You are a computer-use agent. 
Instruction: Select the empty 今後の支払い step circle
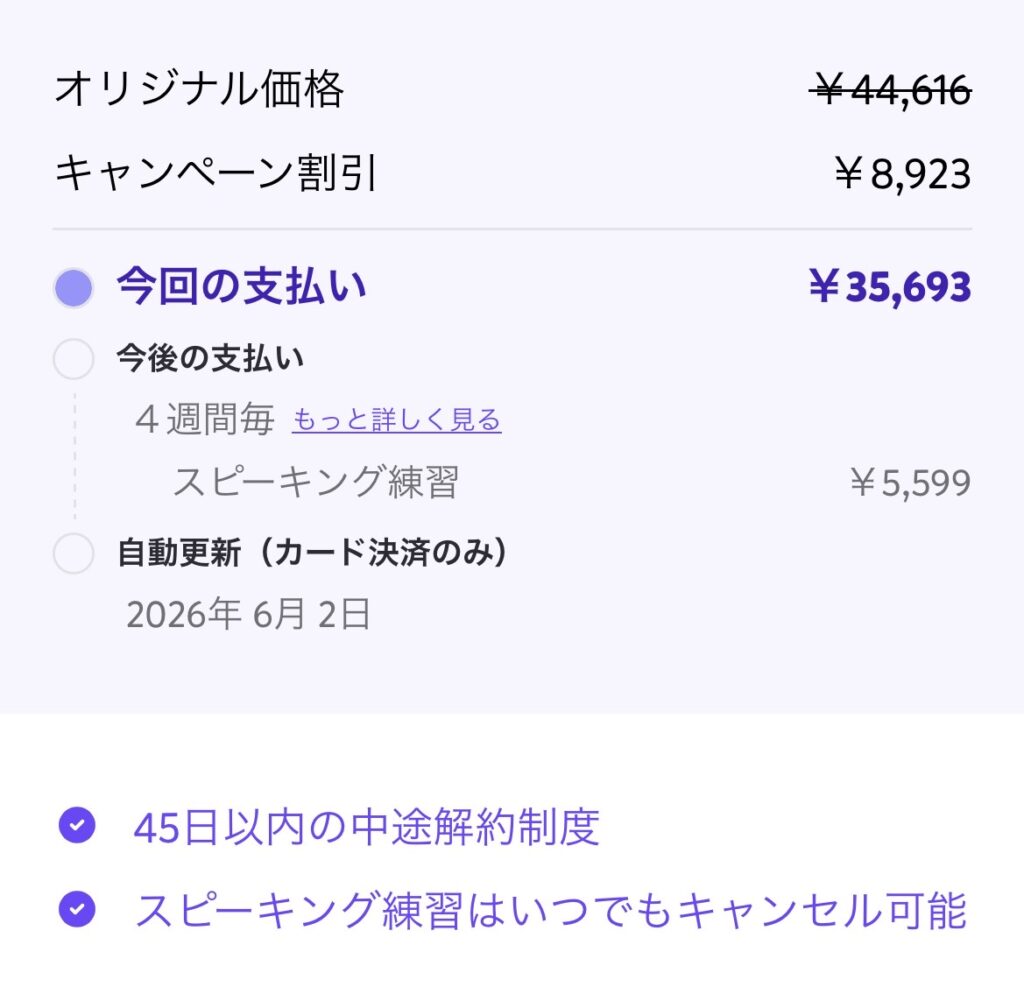click(x=73, y=359)
